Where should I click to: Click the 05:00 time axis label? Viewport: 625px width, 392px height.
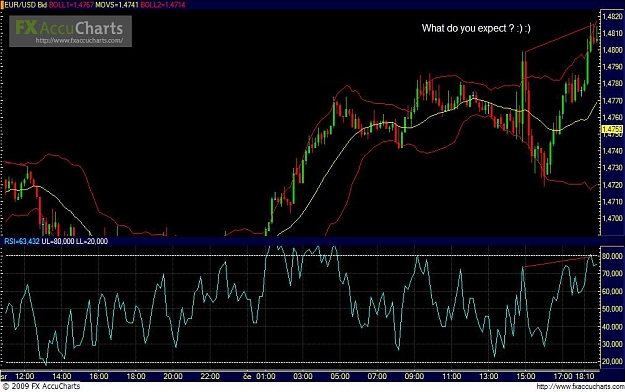[x=340, y=376]
